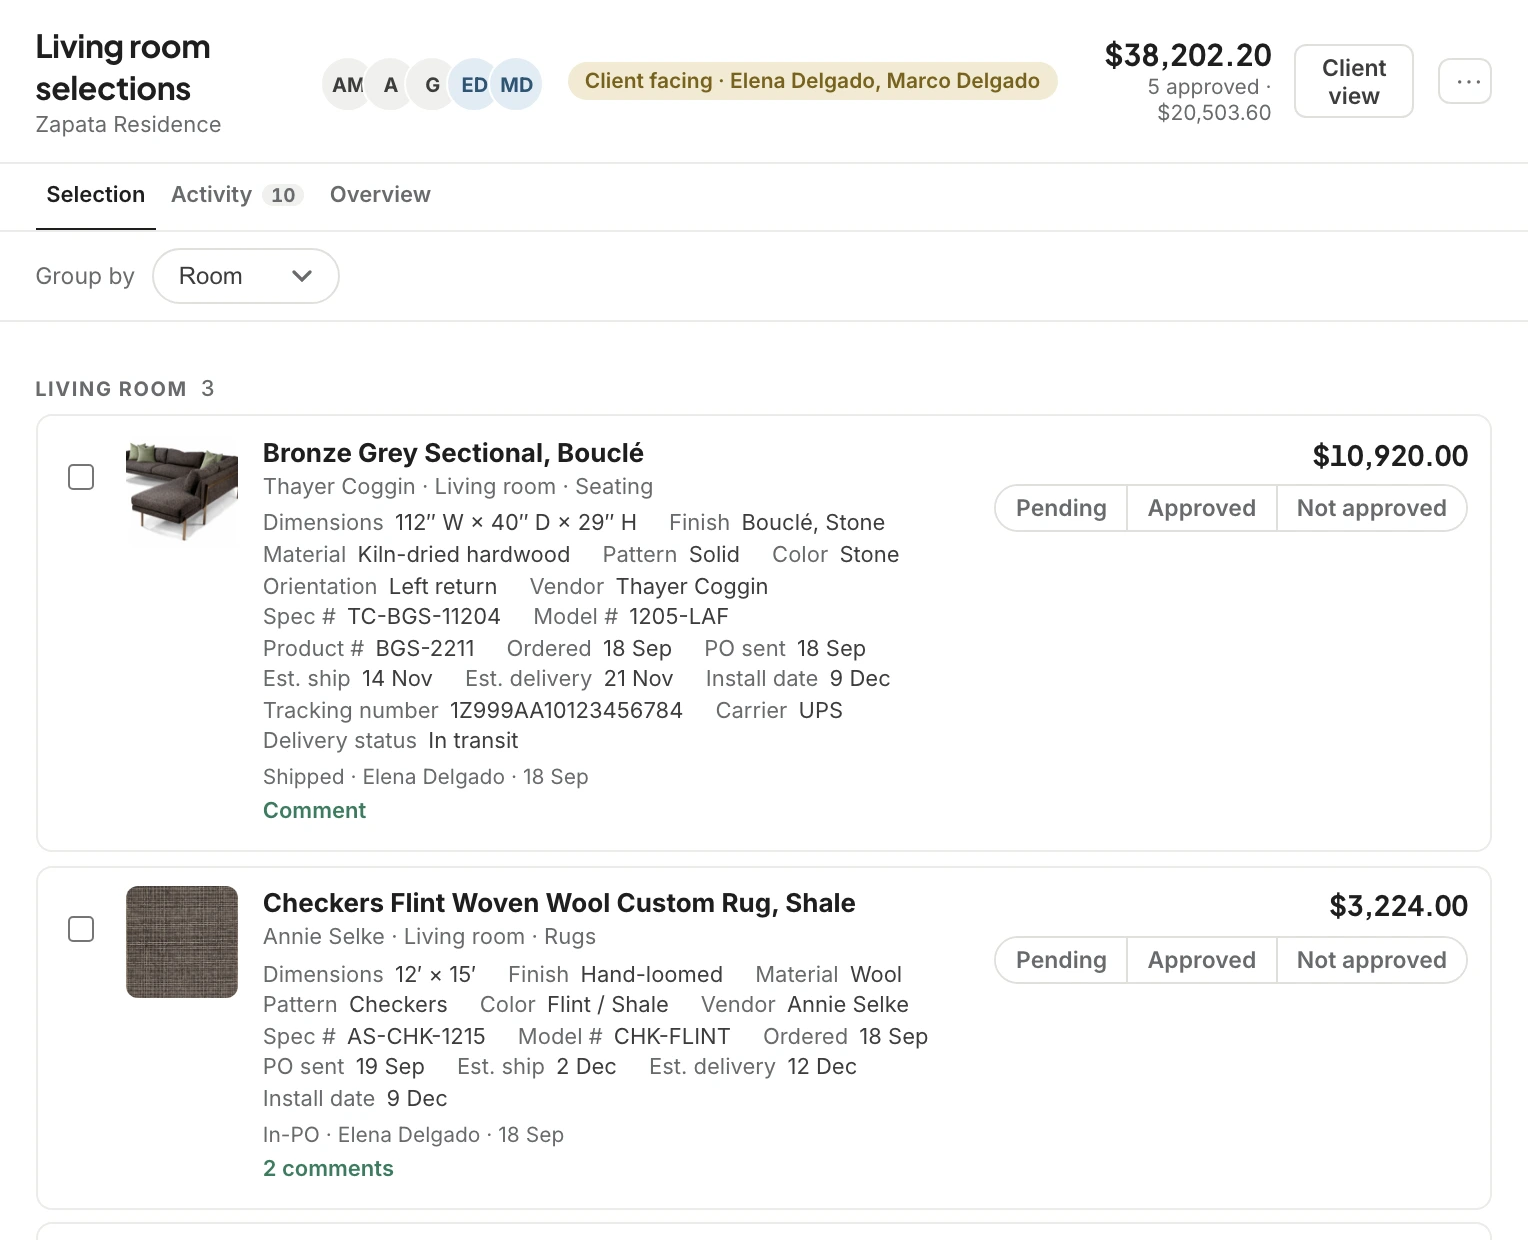Open the three-dot more options menu
This screenshot has width=1528, height=1240.
[x=1465, y=81]
